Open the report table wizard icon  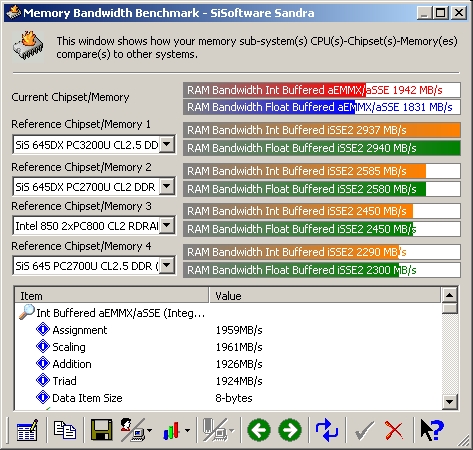coord(27,430)
